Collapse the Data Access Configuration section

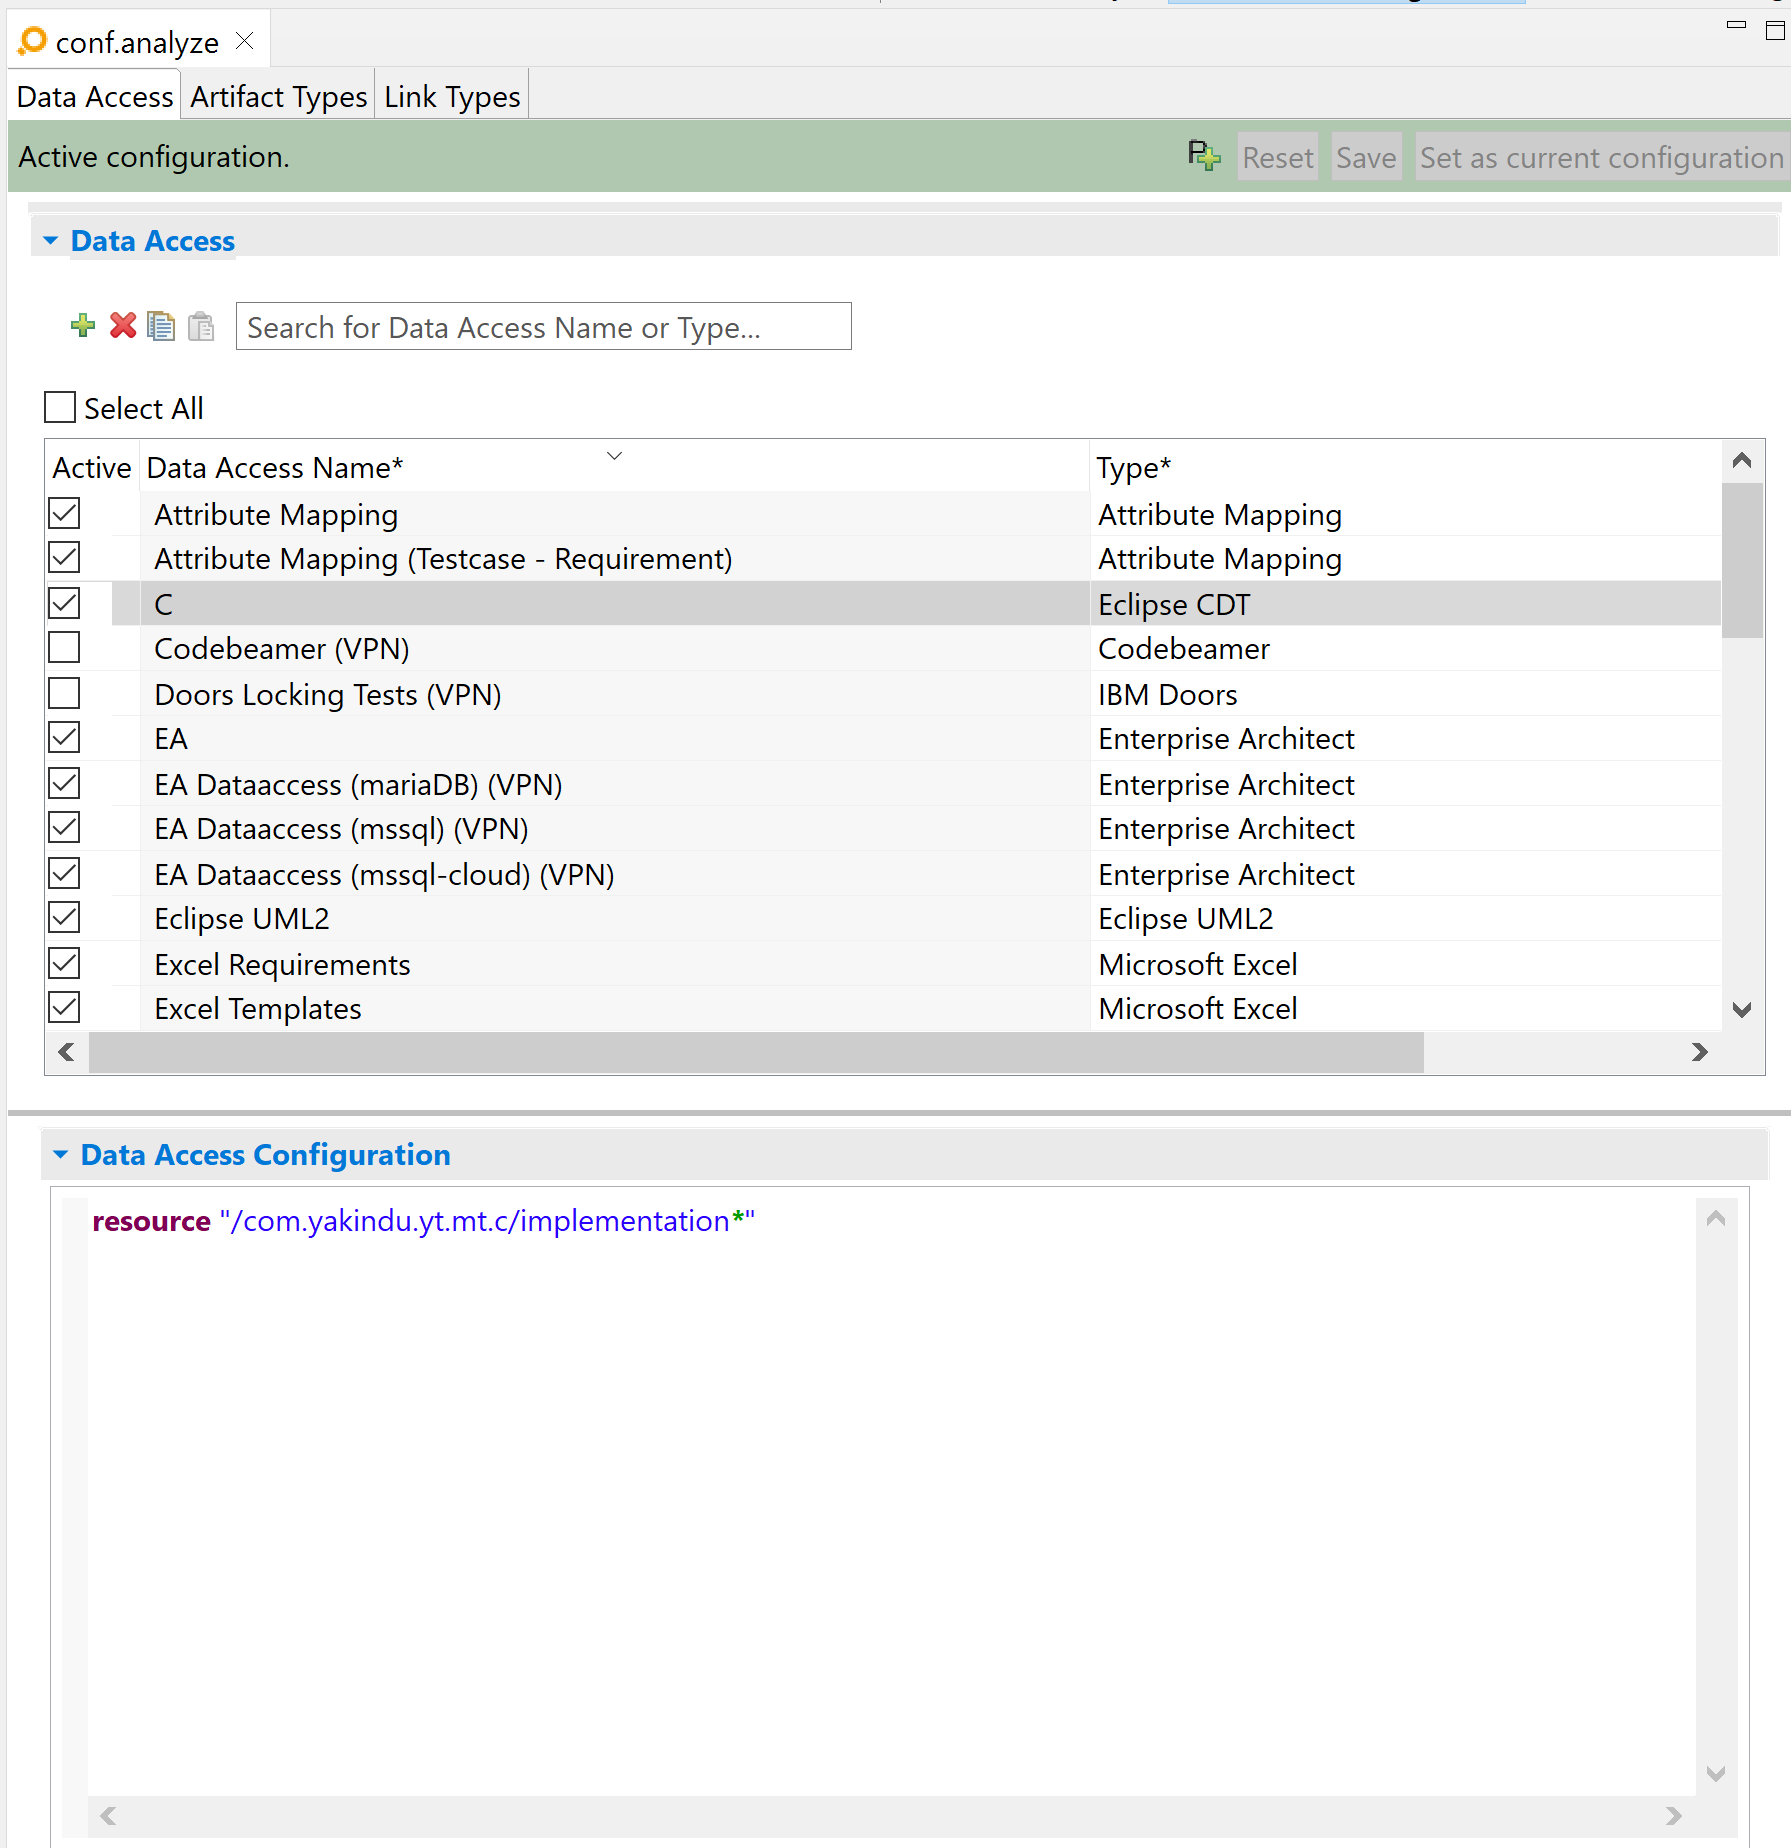(x=61, y=1155)
